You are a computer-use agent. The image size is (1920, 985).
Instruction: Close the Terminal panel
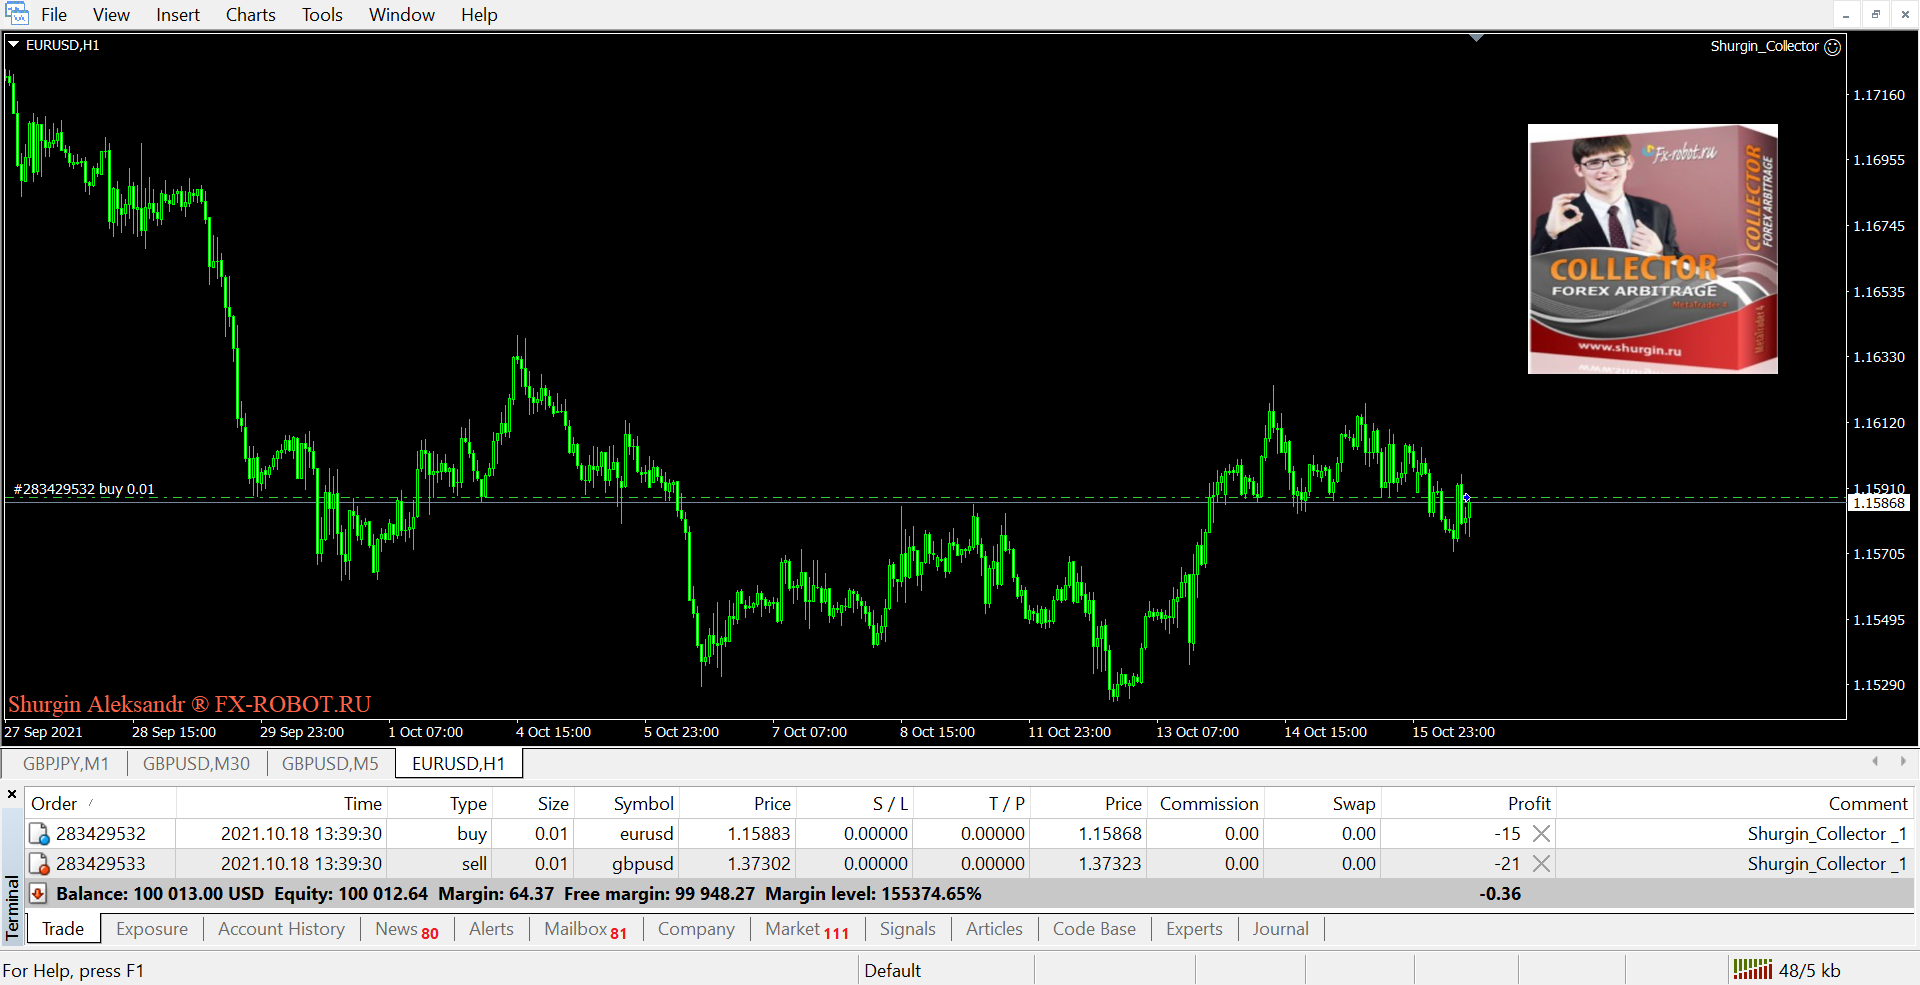[12, 795]
